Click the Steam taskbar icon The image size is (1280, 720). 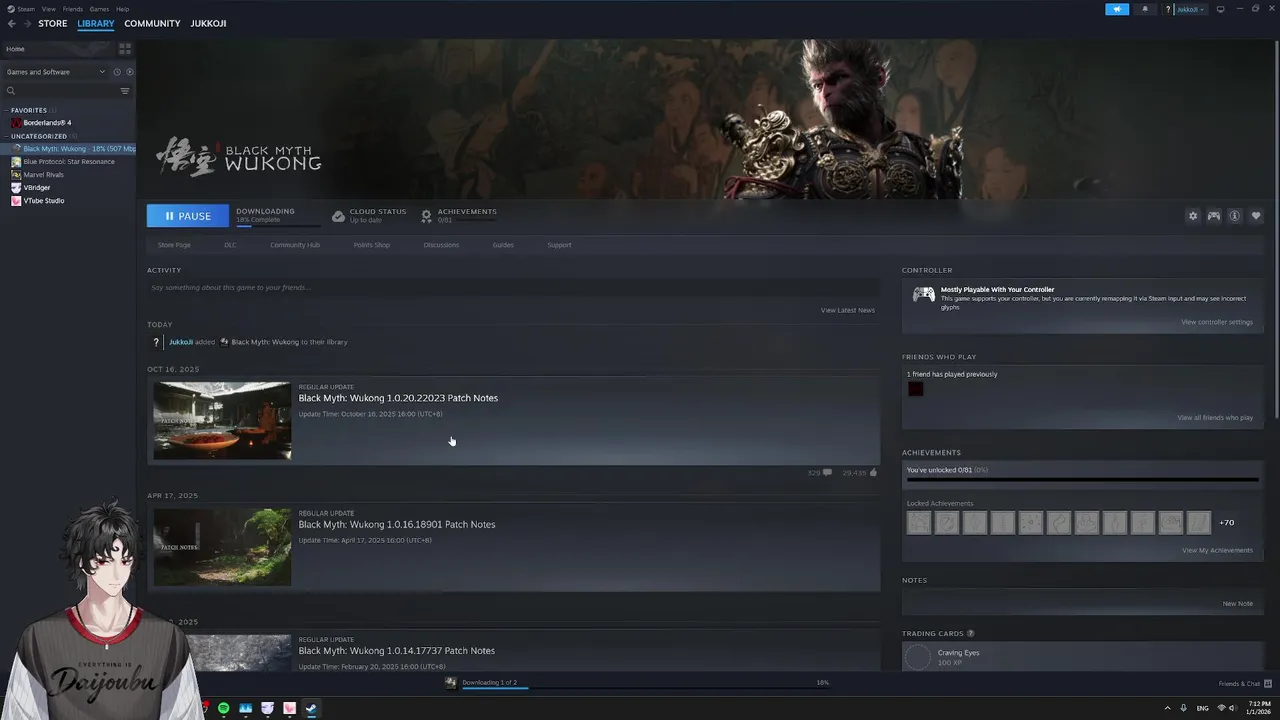(x=311, y=708)
